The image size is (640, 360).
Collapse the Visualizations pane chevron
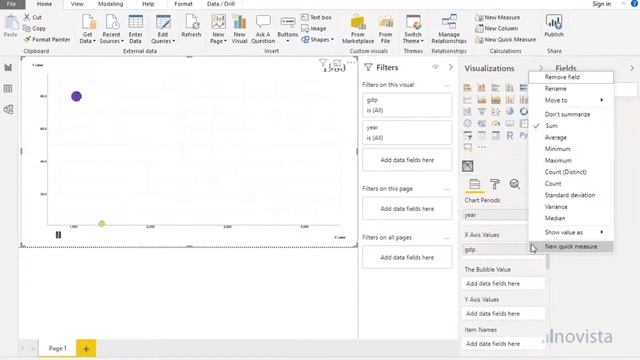click(541, 68)
